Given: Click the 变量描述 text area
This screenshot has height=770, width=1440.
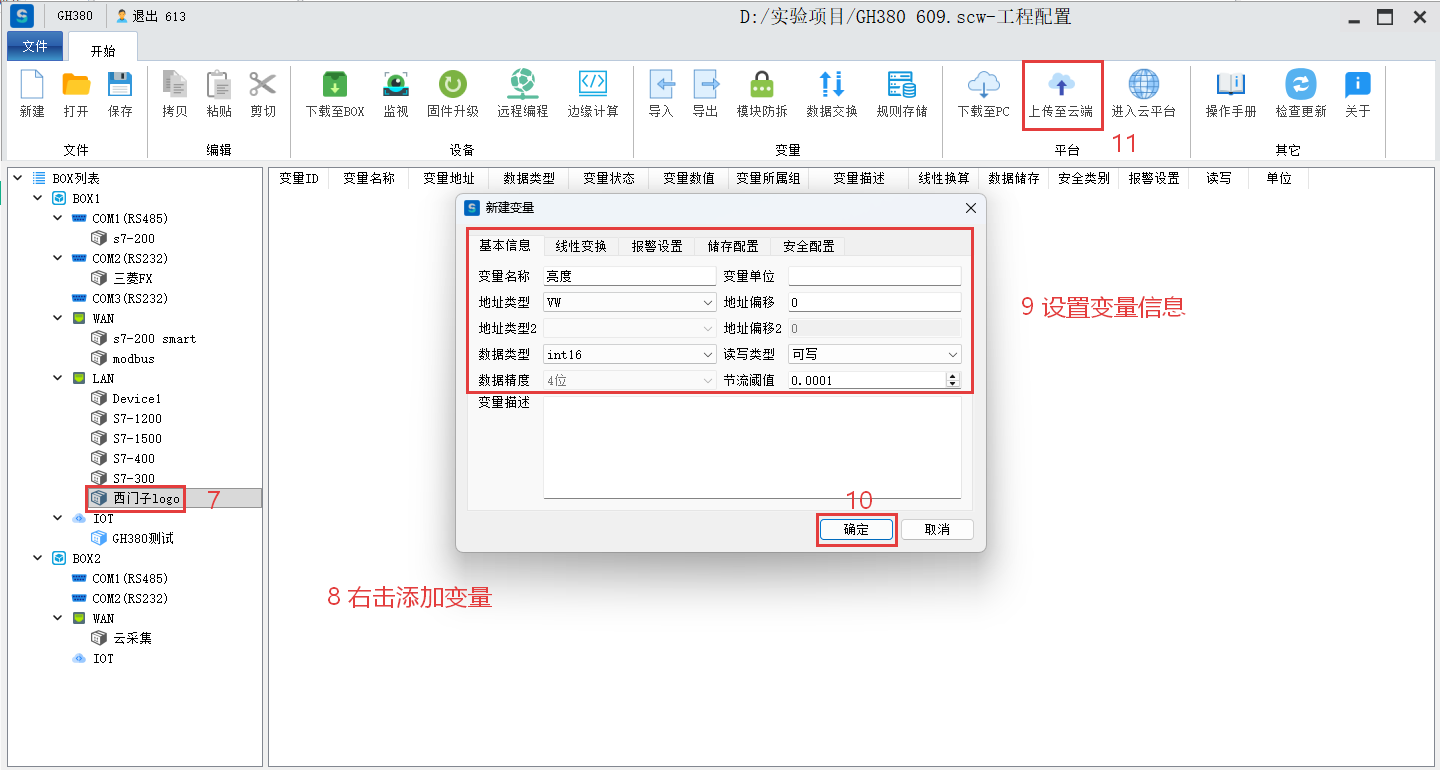Looking at the screenshot, I should (x=752, y=447).
